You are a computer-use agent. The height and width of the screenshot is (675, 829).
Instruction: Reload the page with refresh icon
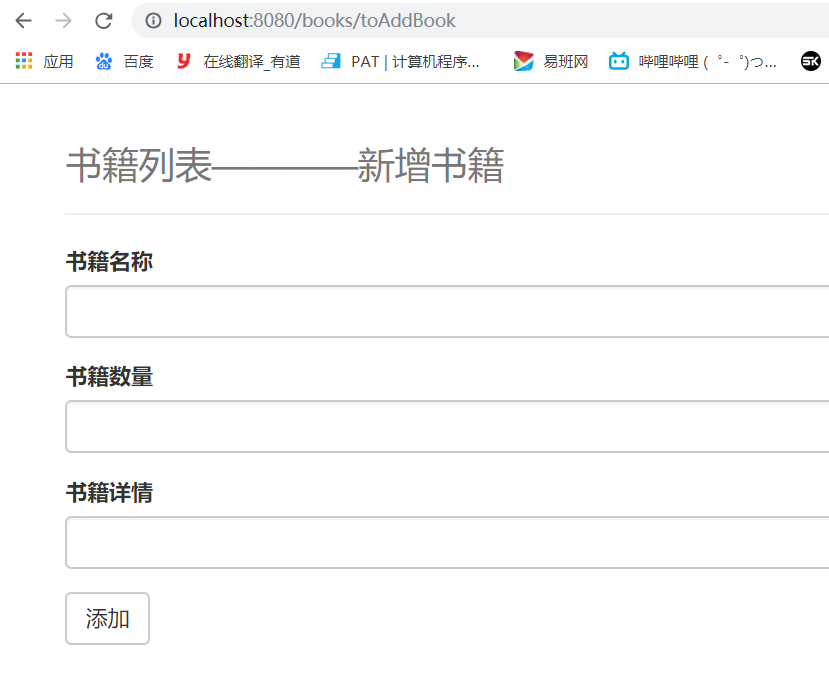[104, 21]
